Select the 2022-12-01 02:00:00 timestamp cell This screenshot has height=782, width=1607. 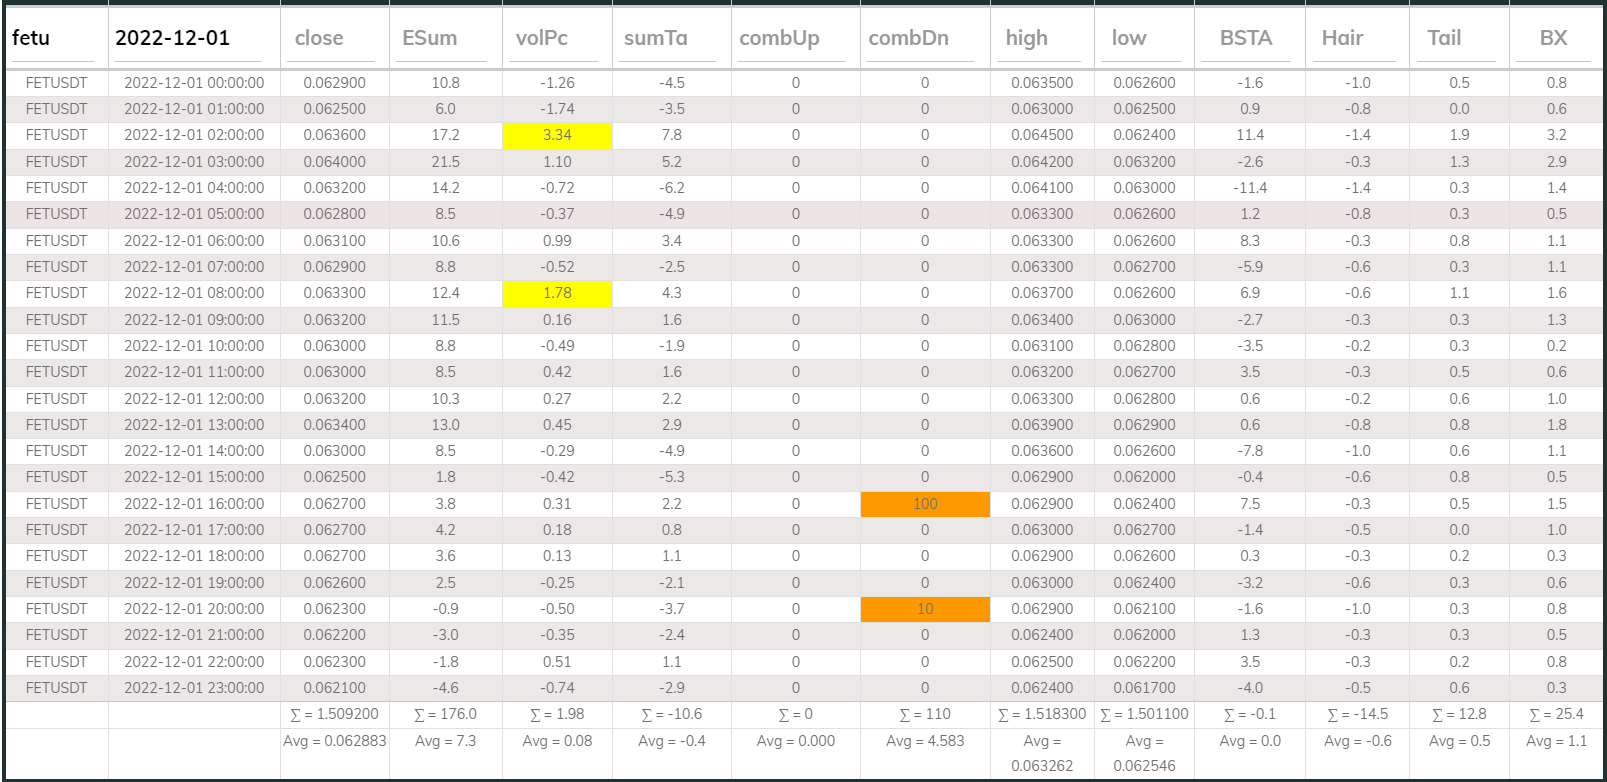[194, 135]
